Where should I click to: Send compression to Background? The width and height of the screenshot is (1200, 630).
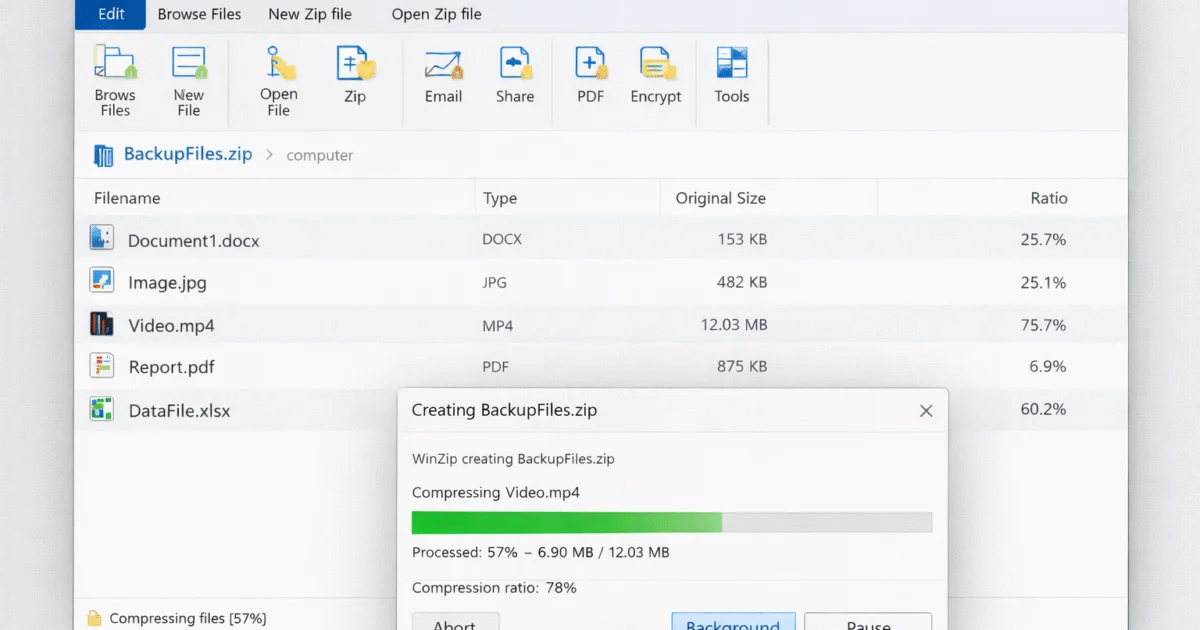point(733,622)
